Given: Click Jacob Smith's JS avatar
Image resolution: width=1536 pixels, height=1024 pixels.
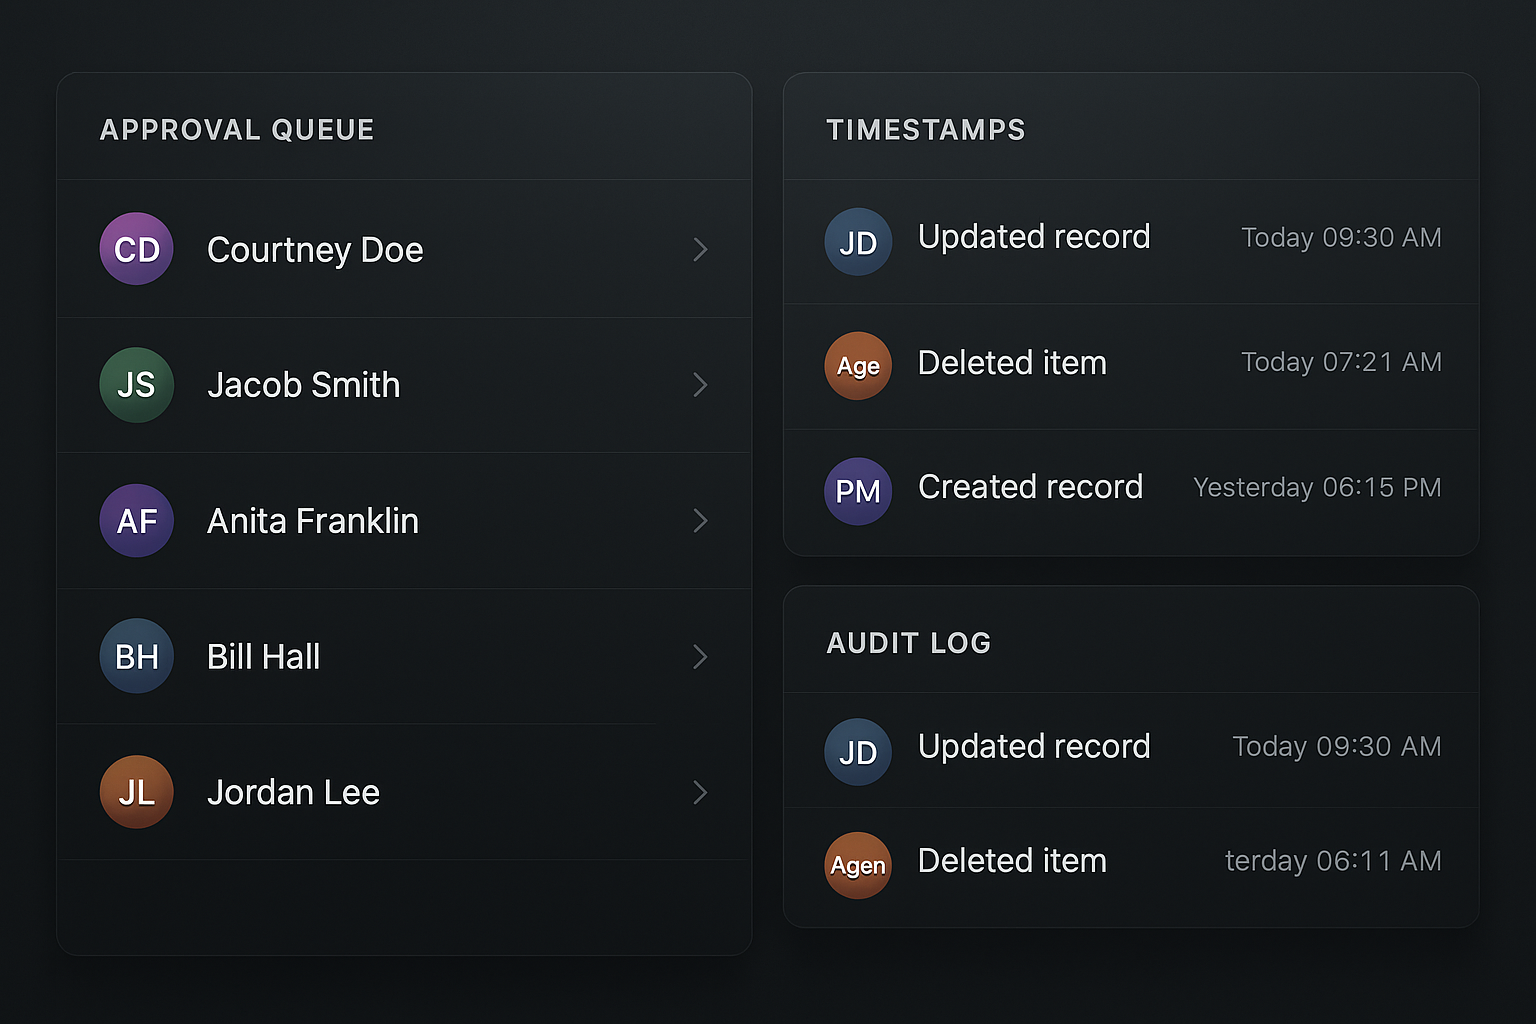Looking at the screenshot, I should [137, 385].
